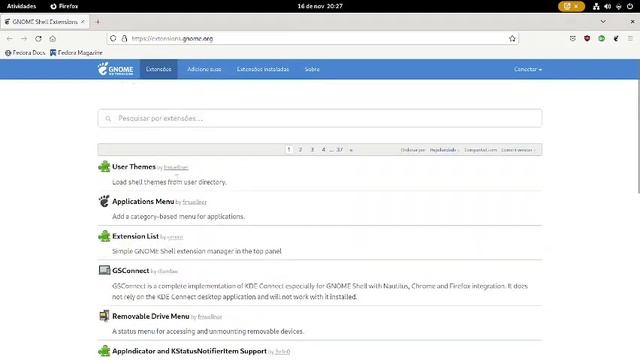Viewport: 640px width, 360px height.
Task: Open the power menu icon in top bar
Action: click(630, 6)
